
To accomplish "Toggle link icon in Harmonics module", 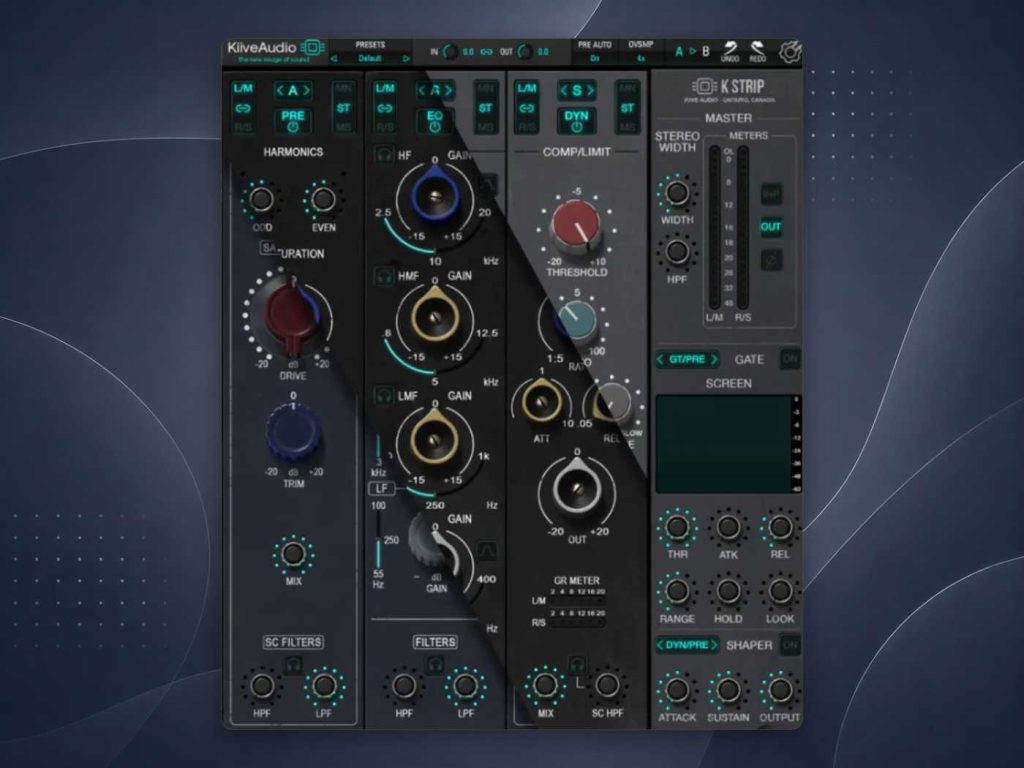I will 243,108.
